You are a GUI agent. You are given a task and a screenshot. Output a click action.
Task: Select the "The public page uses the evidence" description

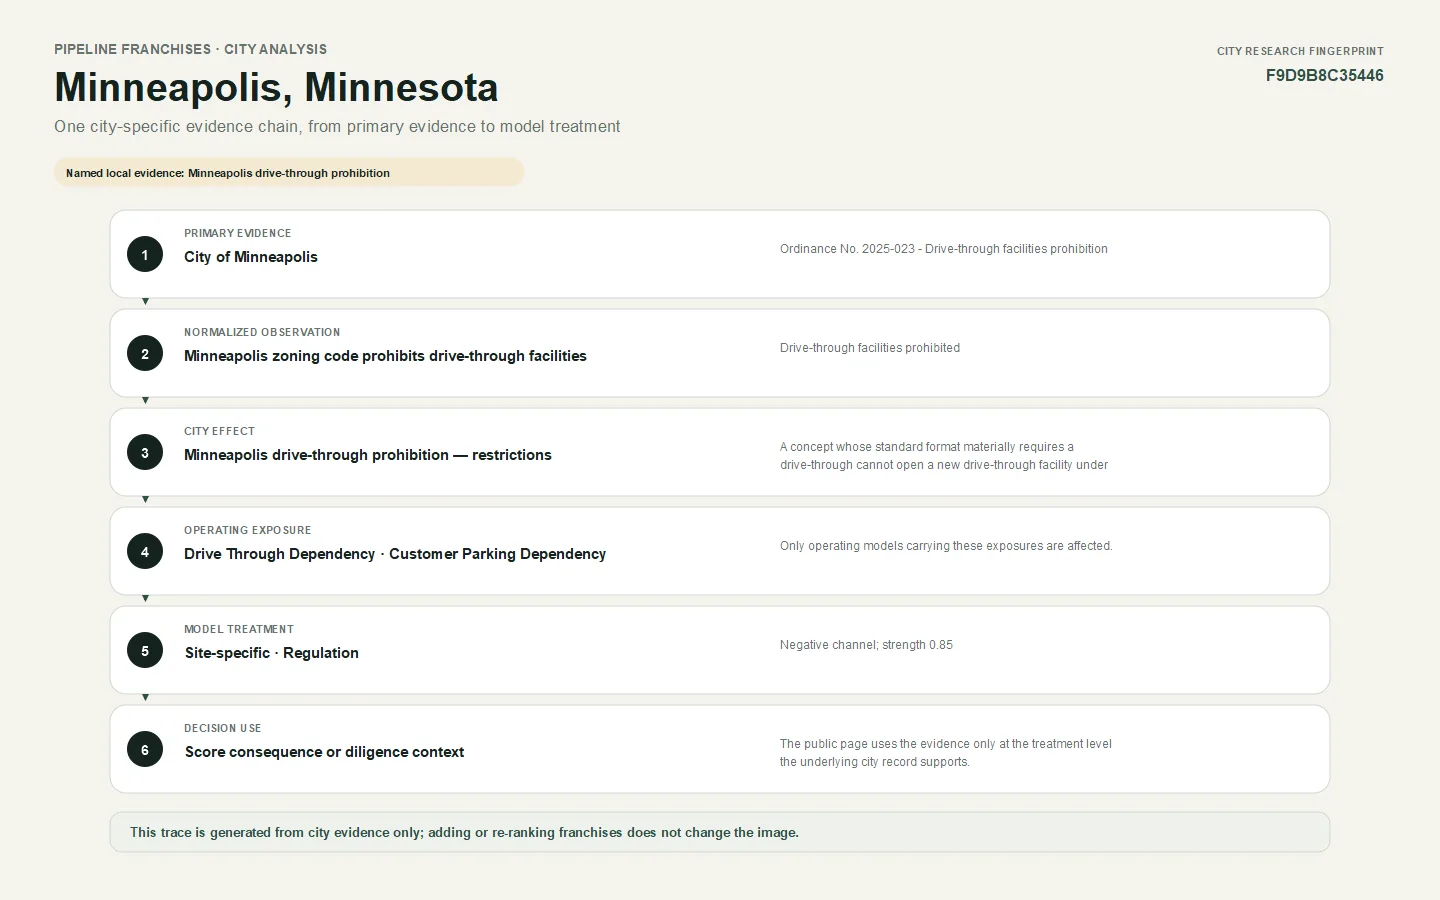946,753
